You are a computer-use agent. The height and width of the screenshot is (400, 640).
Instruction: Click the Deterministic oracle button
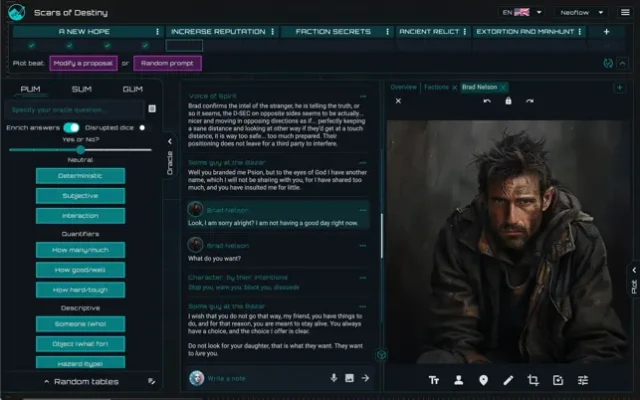[x=80, y=176]
